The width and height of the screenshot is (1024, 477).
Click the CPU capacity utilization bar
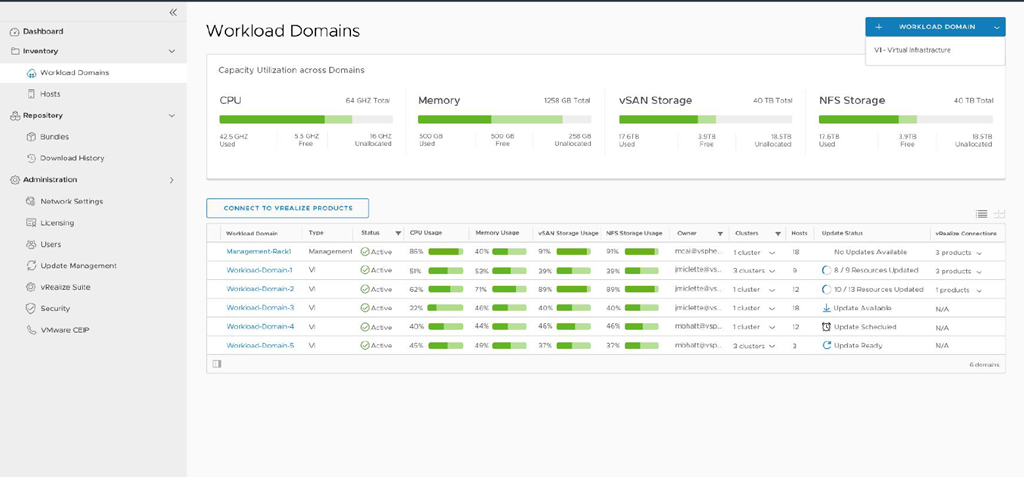tap(305, 119)
